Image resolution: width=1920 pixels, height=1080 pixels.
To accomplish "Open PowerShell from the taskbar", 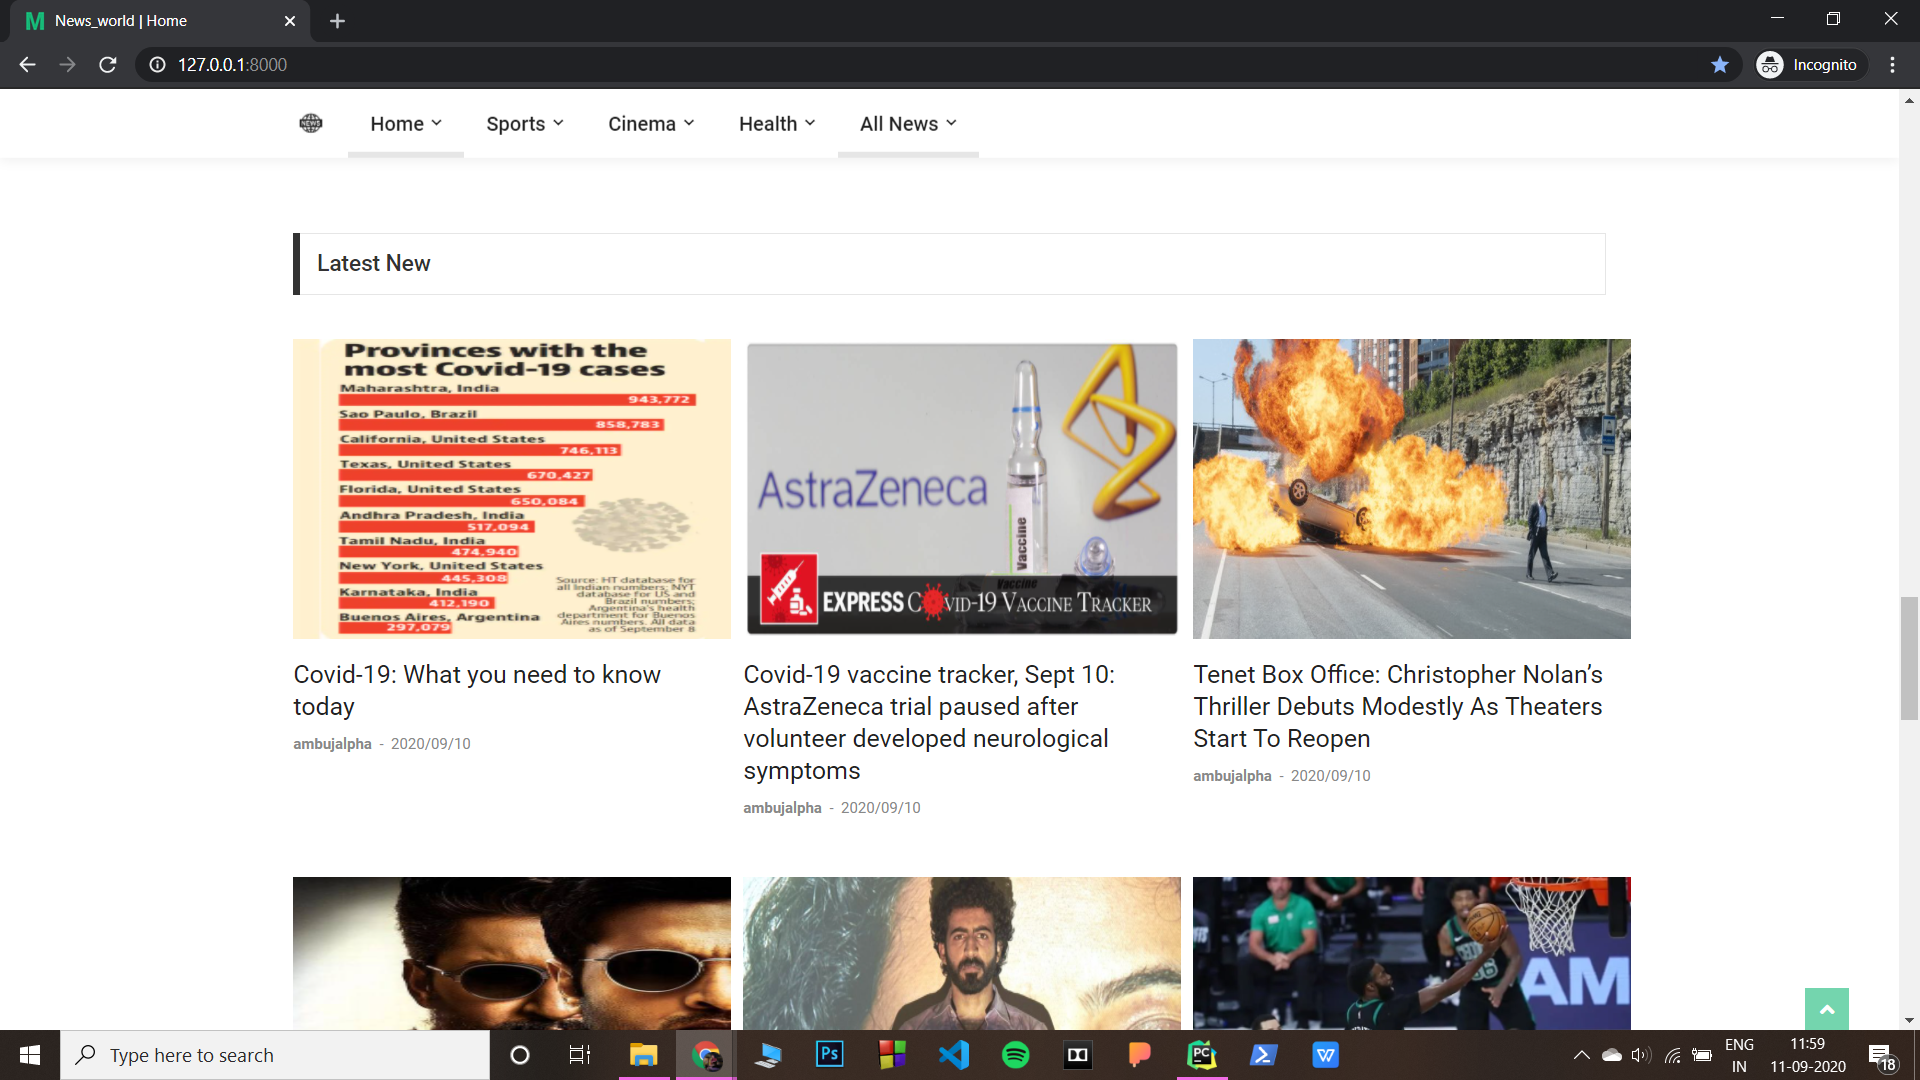I will (1264, 1055).
